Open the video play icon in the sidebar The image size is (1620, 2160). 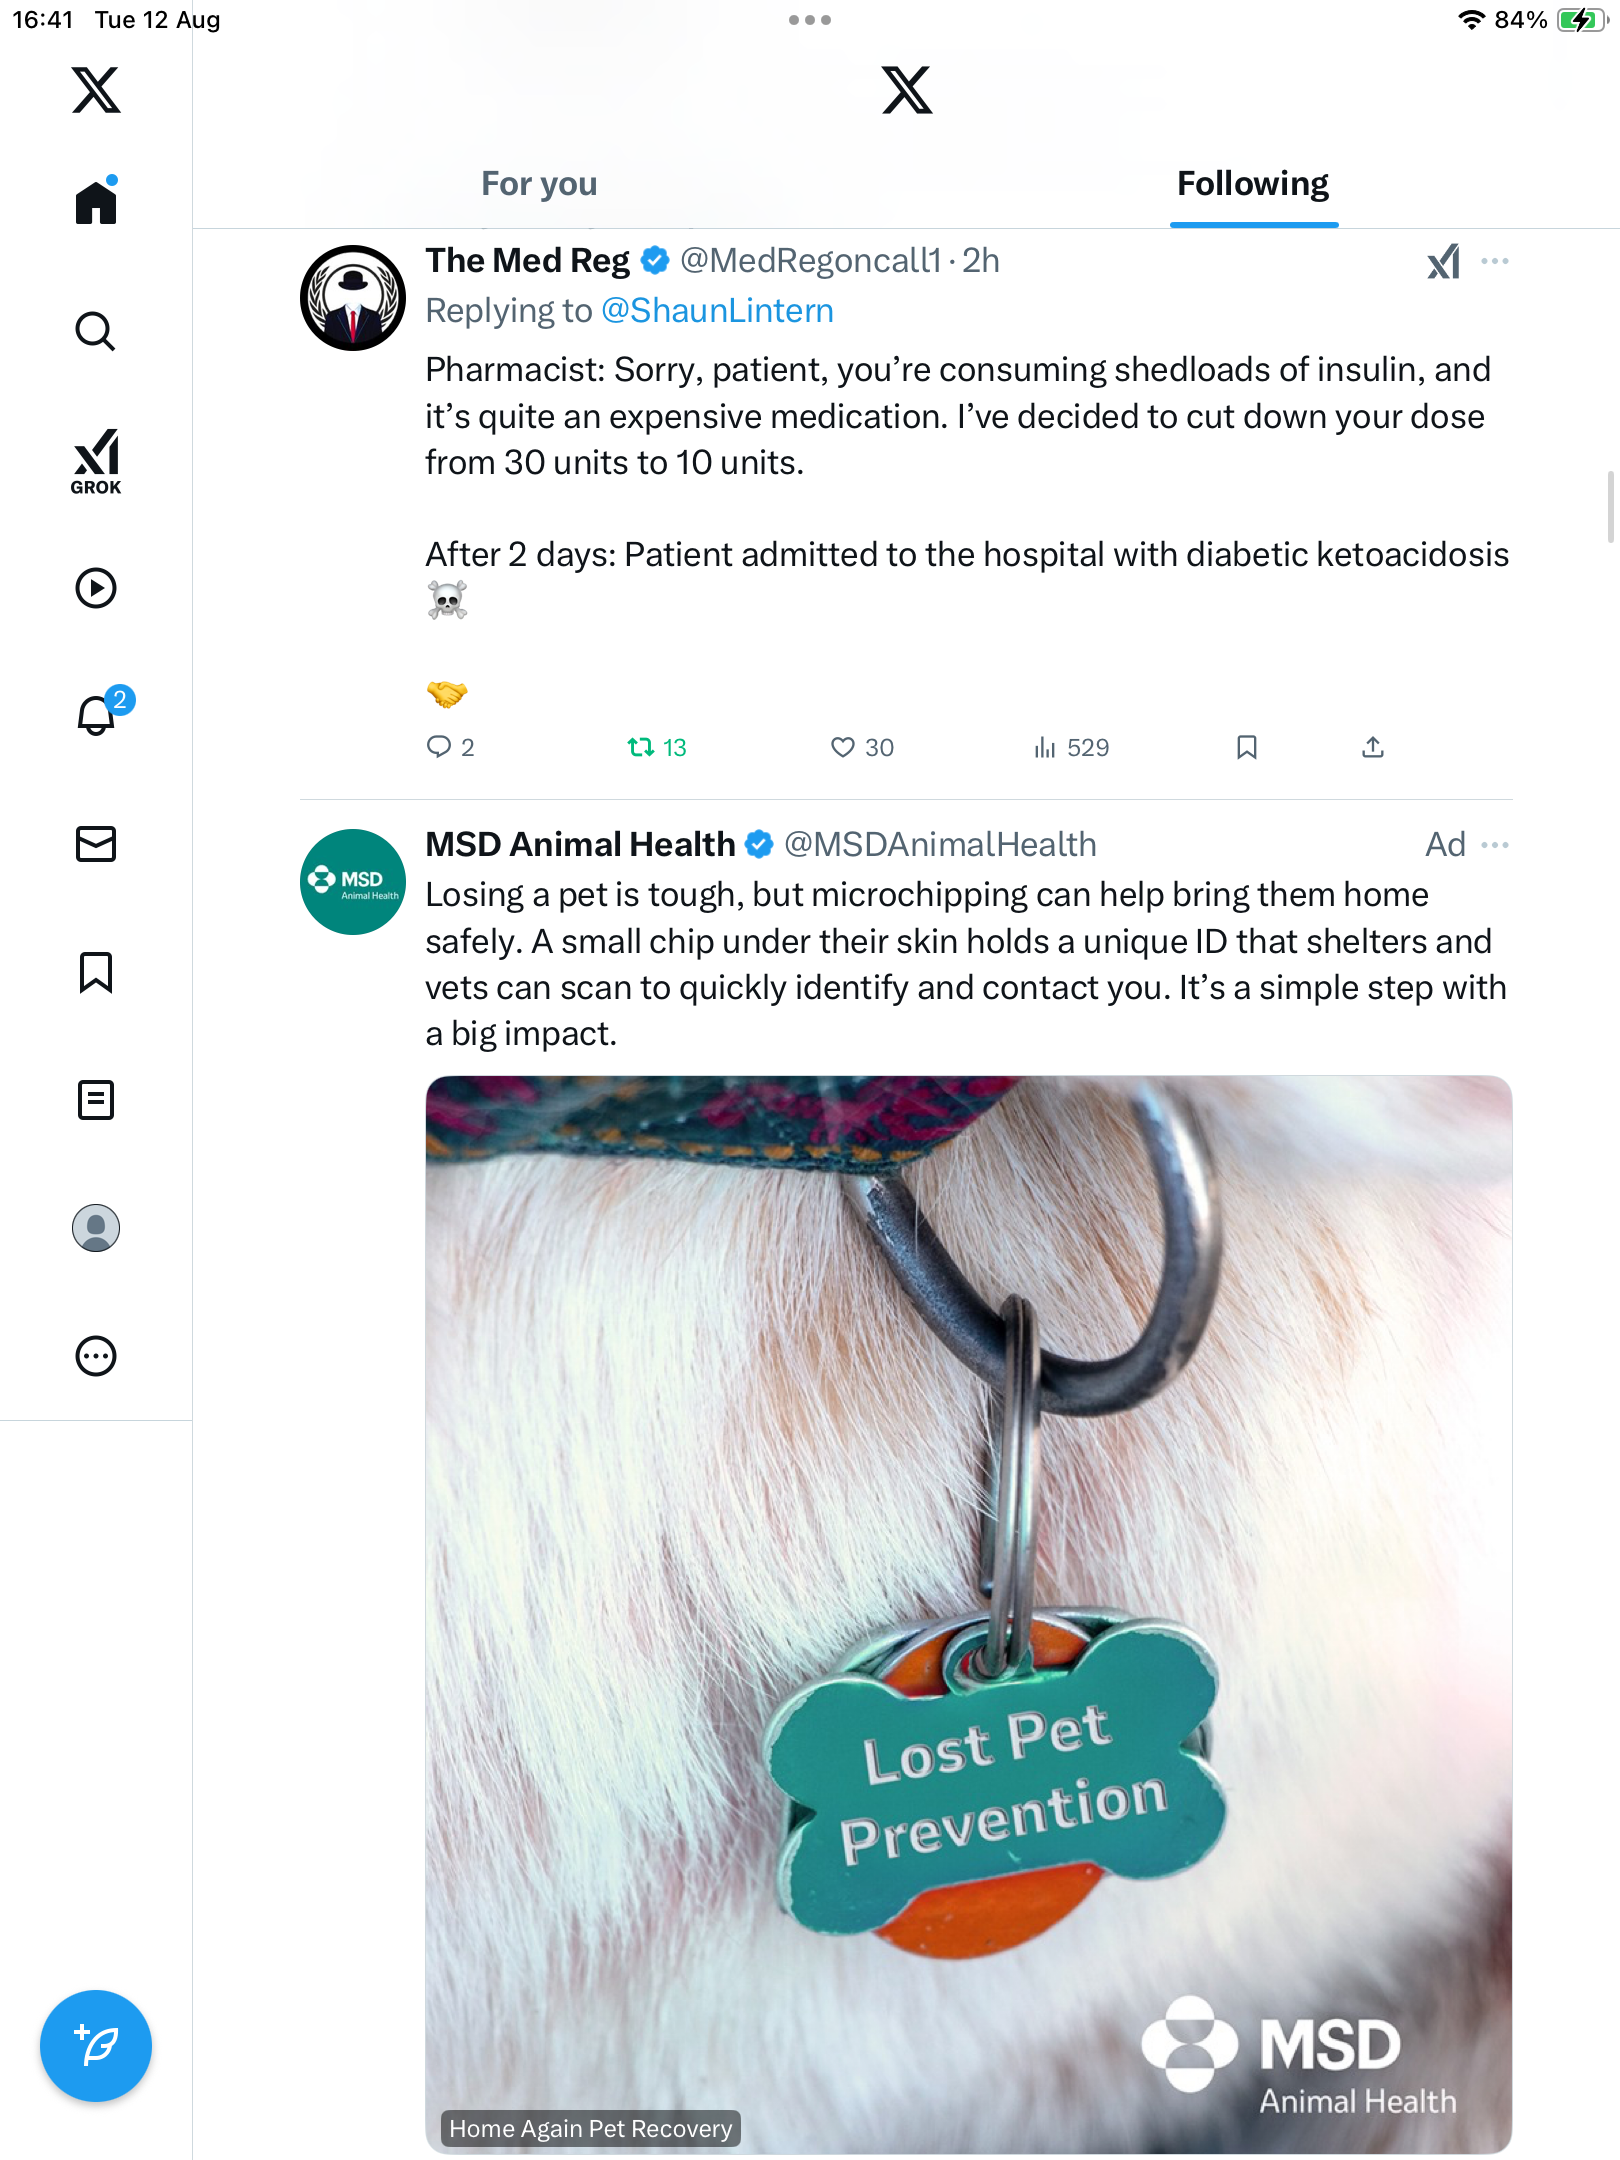[x=96, y=588]
